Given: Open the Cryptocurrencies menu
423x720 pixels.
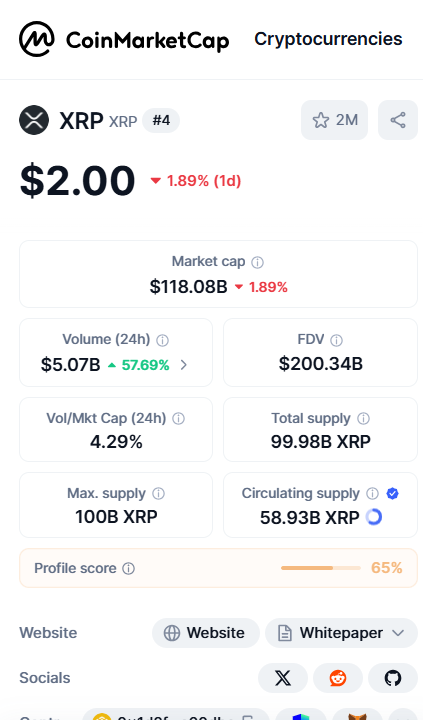Looking at the screenshot, I should pyautogui.click(x=328, y=39).
